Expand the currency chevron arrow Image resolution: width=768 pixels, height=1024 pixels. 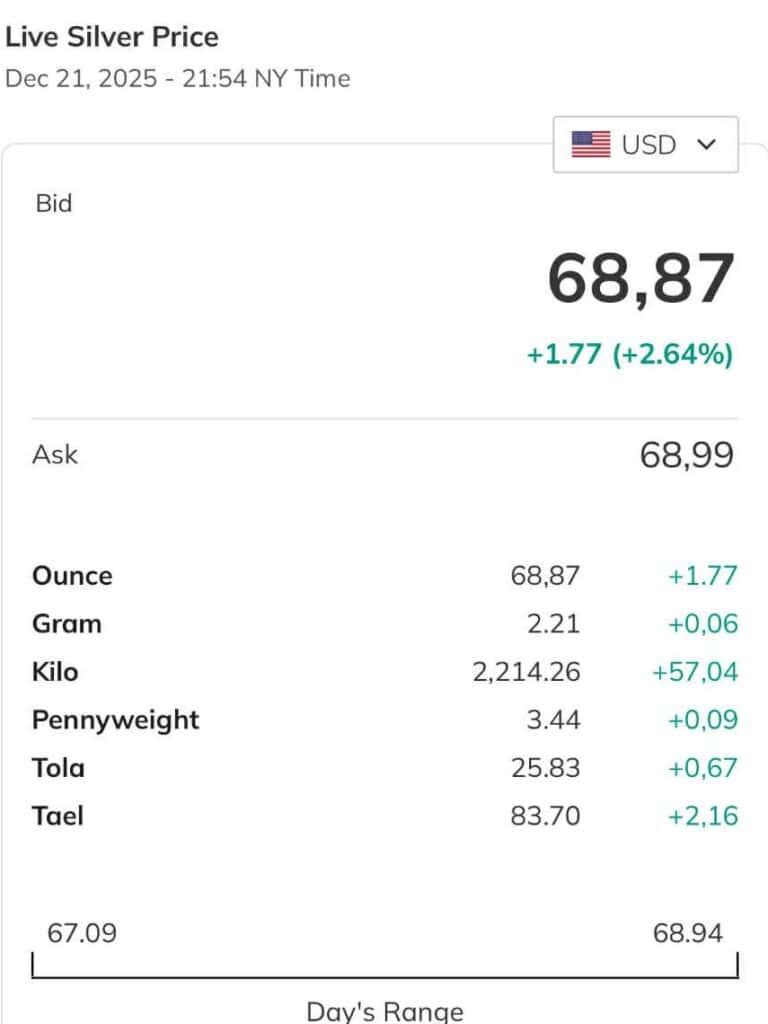pos(707,145)
